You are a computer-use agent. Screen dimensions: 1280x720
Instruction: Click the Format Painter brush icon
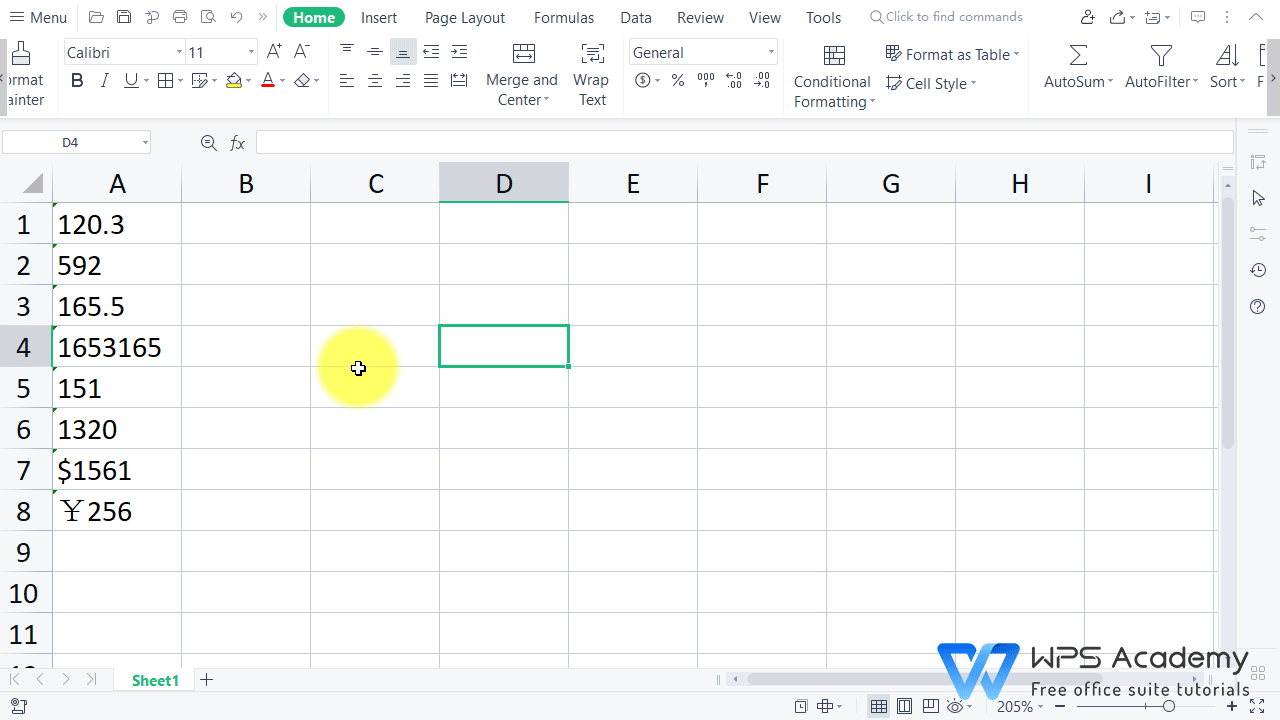[x=20, y=54]
